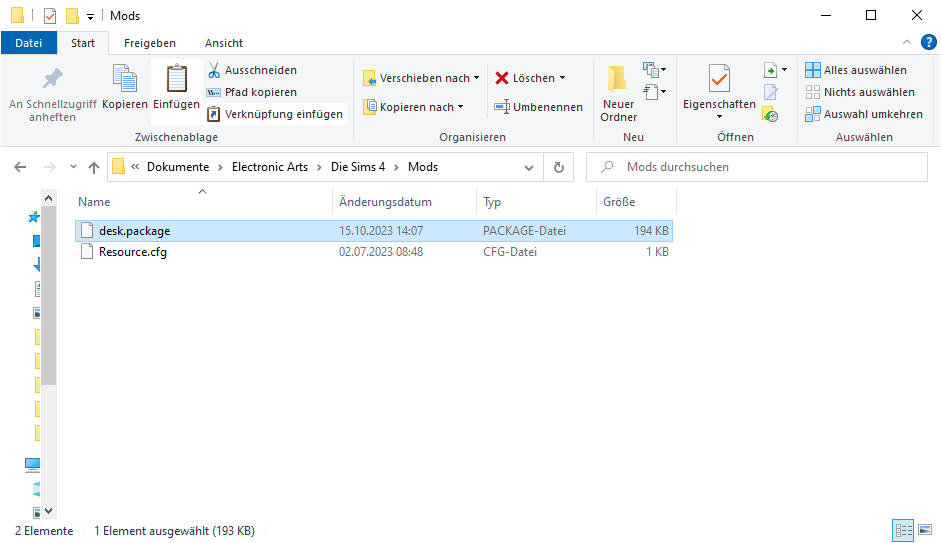Open the blue help question mark

coord(928,43)
